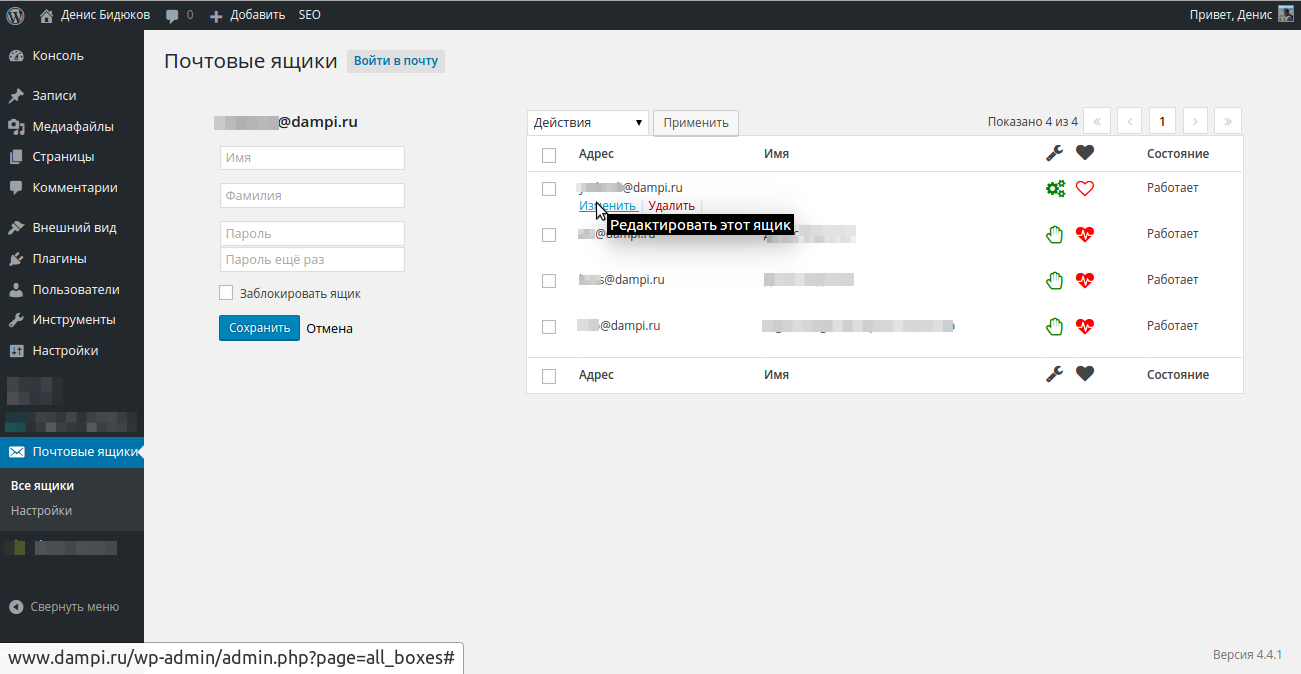The image size is (1301, 674).
Task: Click the Удалить link under first mailbox
Action: pos(671,206)
